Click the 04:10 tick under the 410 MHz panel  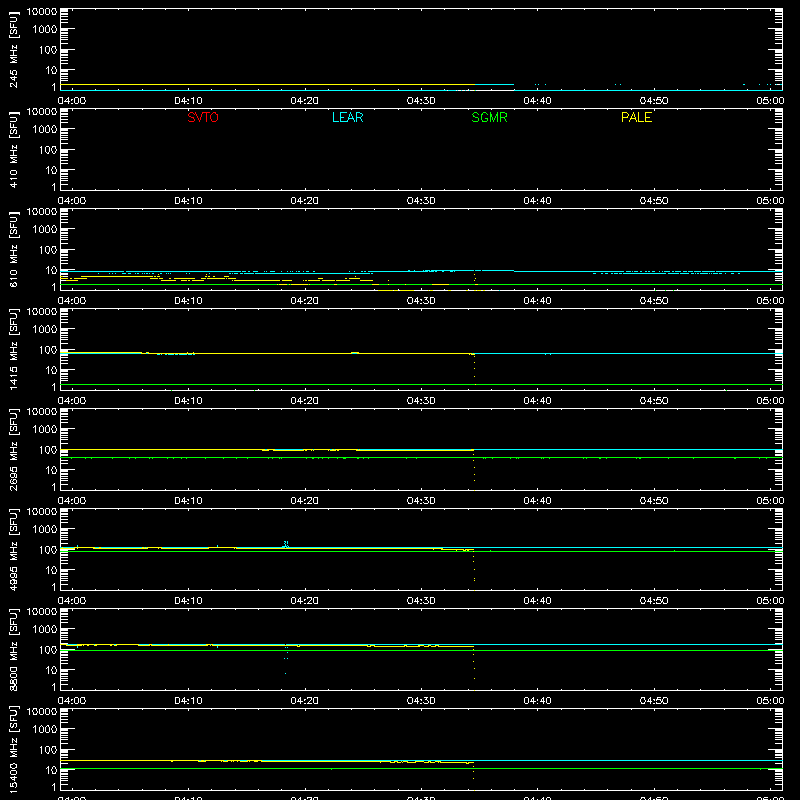[188, 201]
